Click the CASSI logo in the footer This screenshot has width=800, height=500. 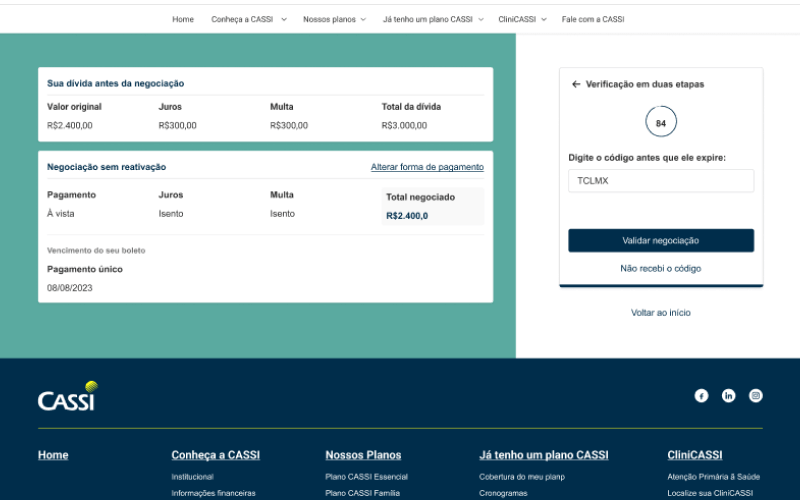point(68,396)
